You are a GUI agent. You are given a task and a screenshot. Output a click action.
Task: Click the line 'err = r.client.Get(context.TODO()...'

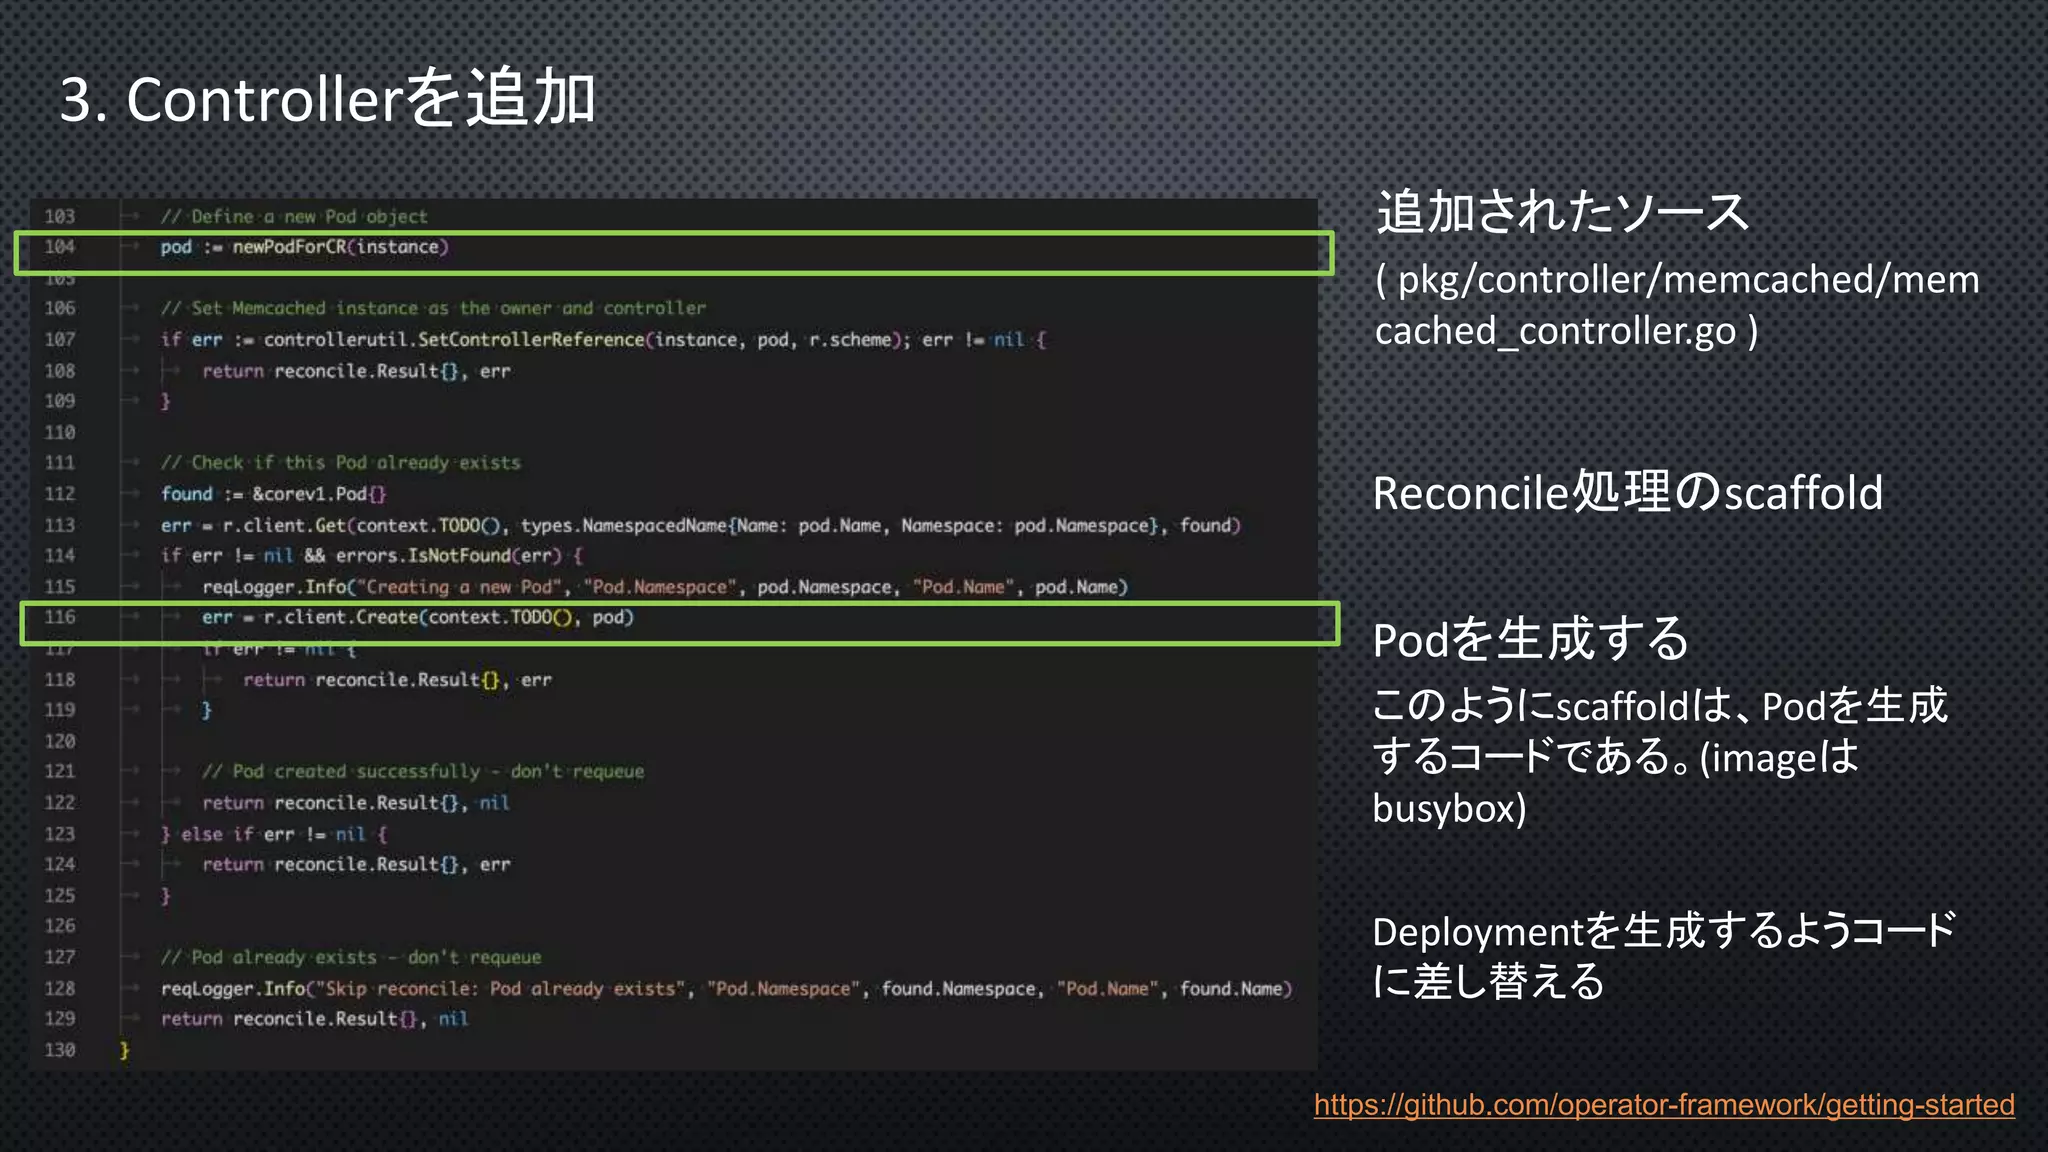(x=700, y=526)
